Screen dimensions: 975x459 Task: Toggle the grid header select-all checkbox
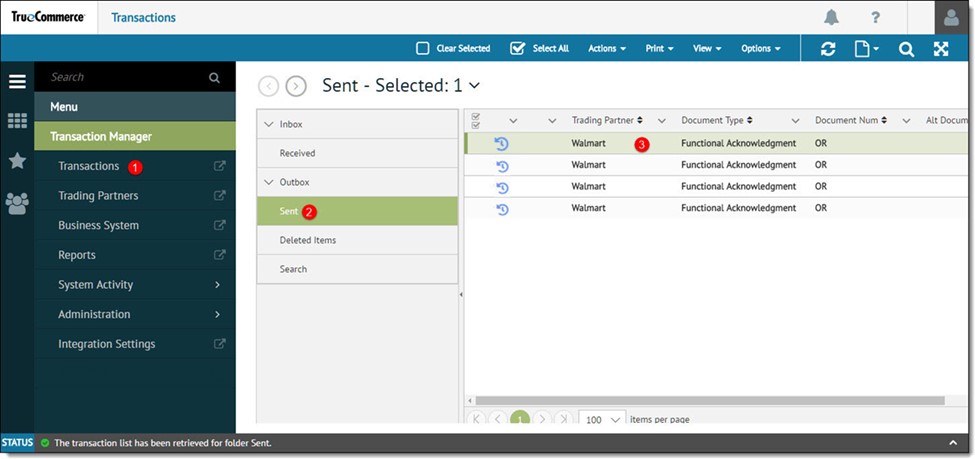coord(475,120)
